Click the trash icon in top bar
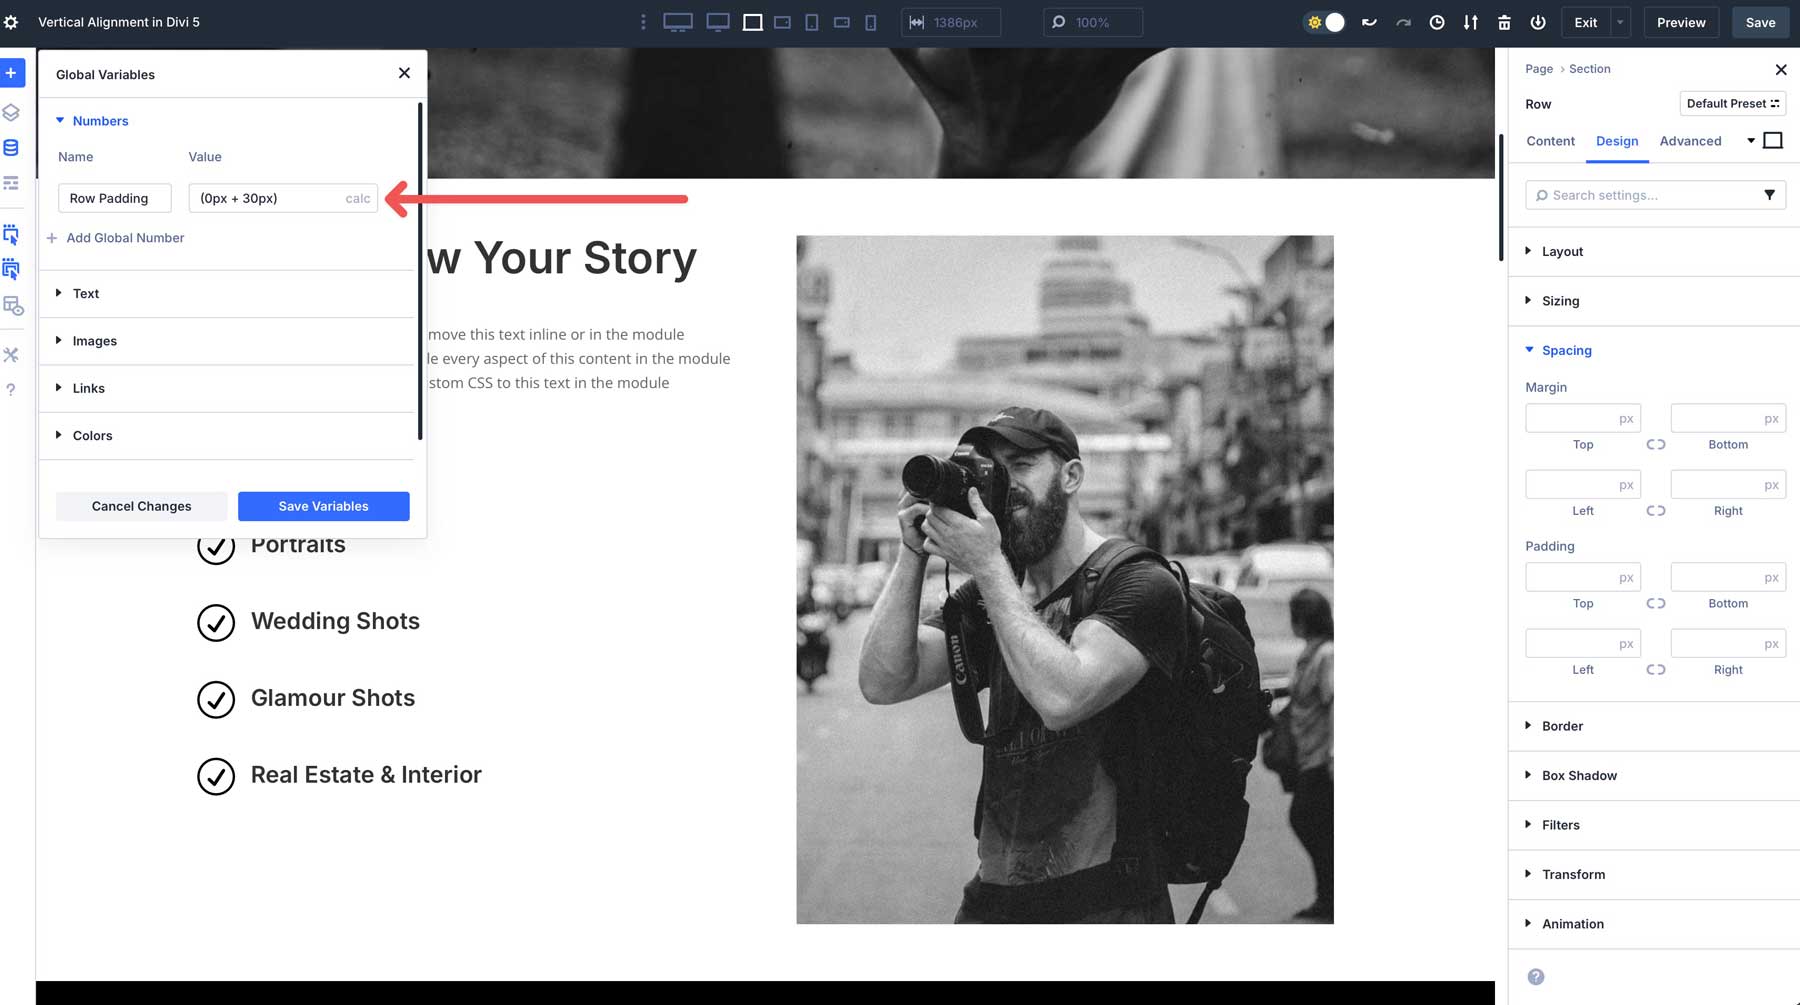The width and height of the screenshot is (1800, 1005). [x=1504, y=22]
